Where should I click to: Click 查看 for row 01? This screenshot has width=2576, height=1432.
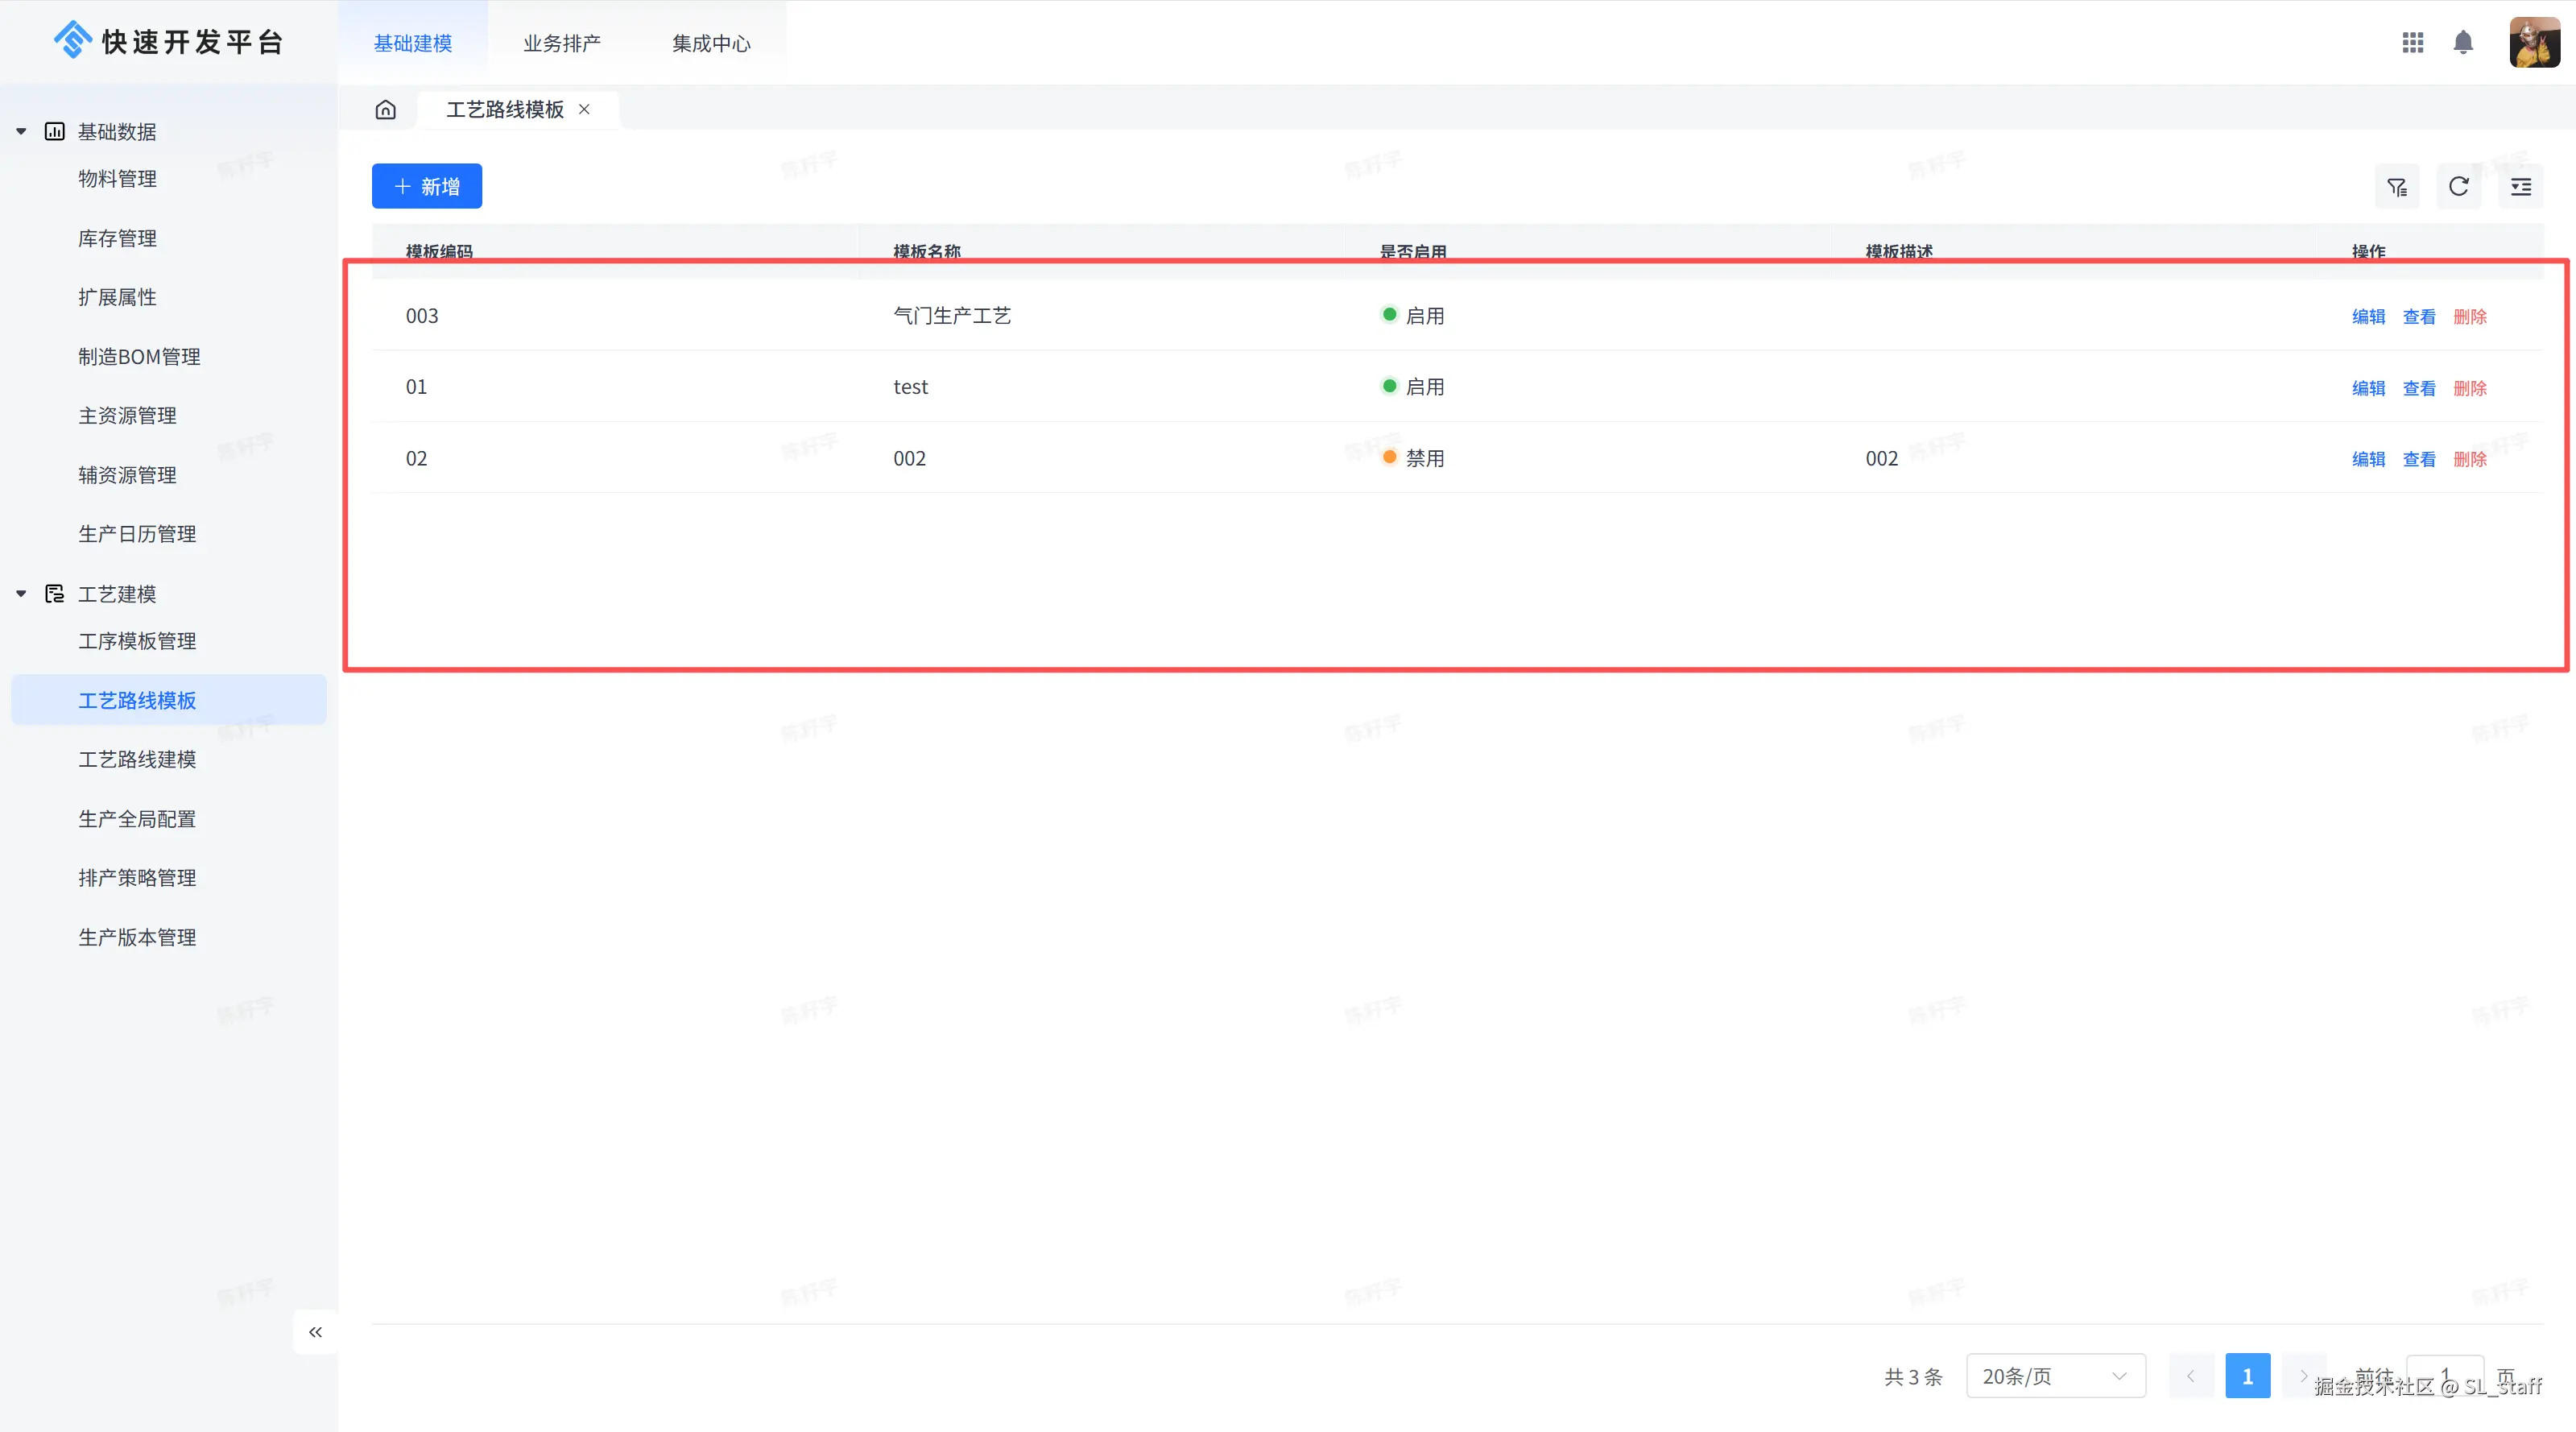pos(2419,388)
